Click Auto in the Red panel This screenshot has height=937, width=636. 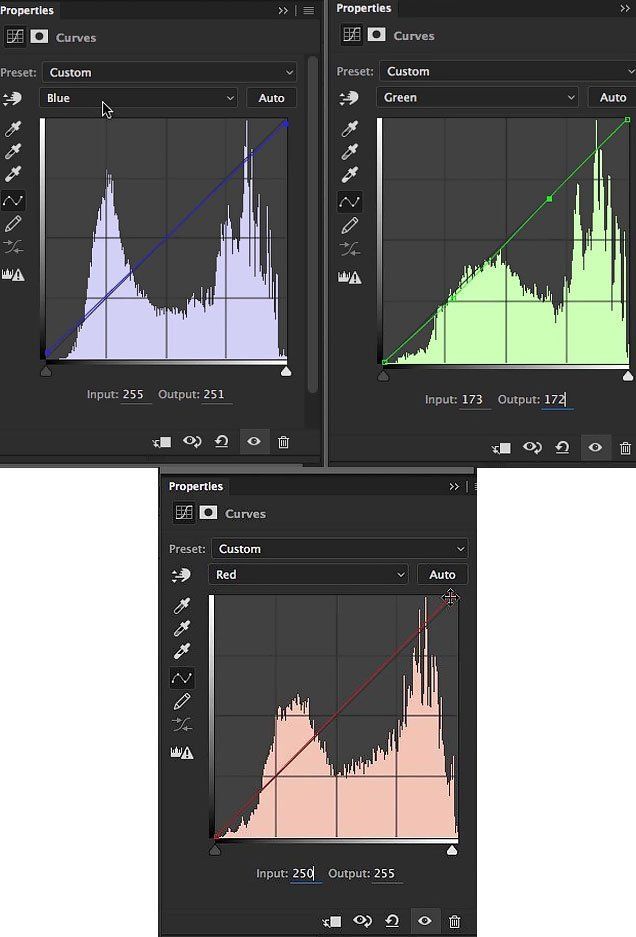click(x=442, y=574)
